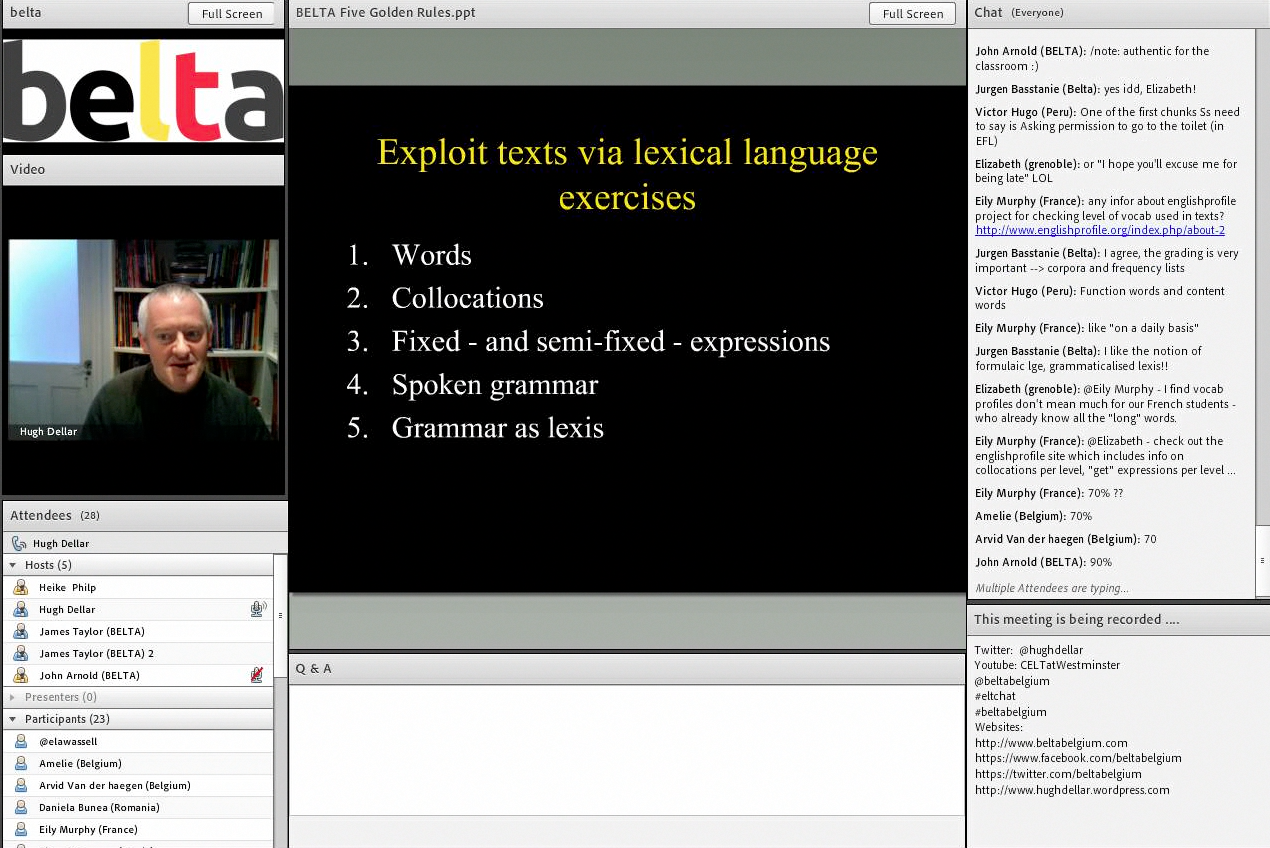The height and width of the screenshot is (848, 1270).
Task: Click the avatar icon beside Eily Murphy (France)
Action: coord(20,830)
